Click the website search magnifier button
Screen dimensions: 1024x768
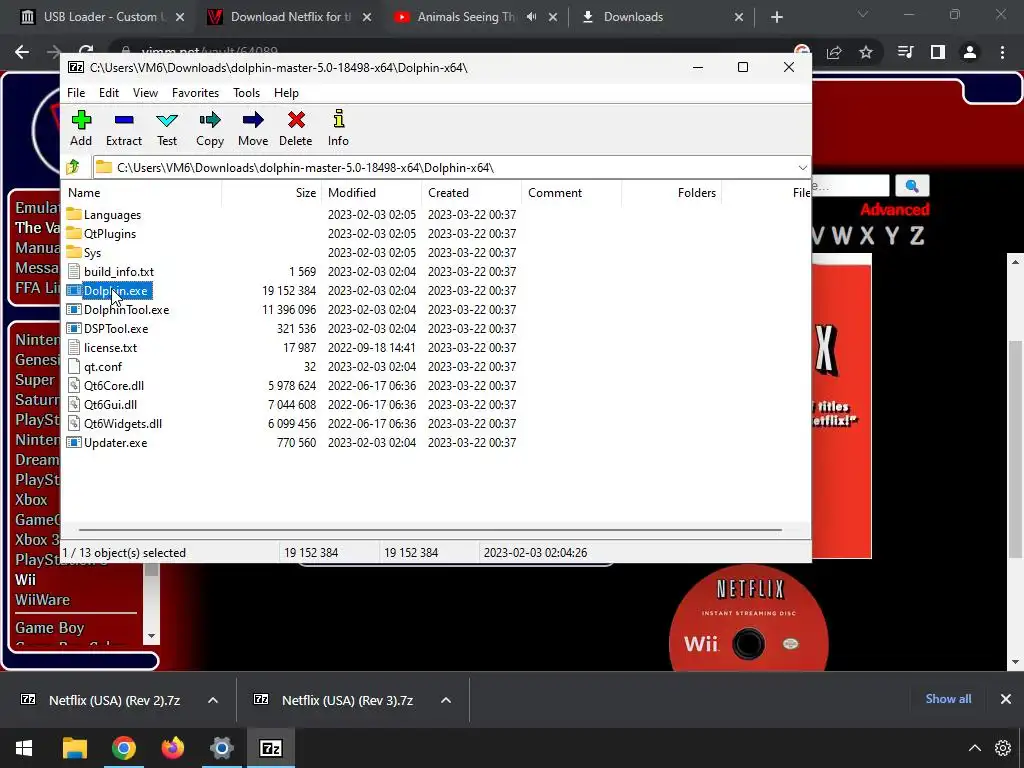point(912,186)
